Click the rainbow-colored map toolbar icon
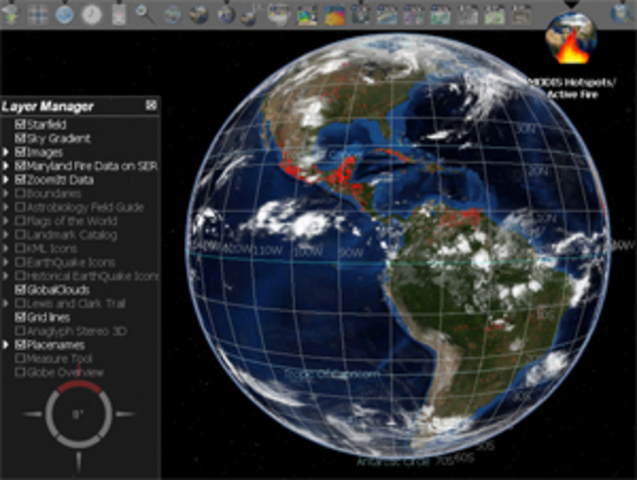This screenshot has width=637, height=480. (308, 15)
